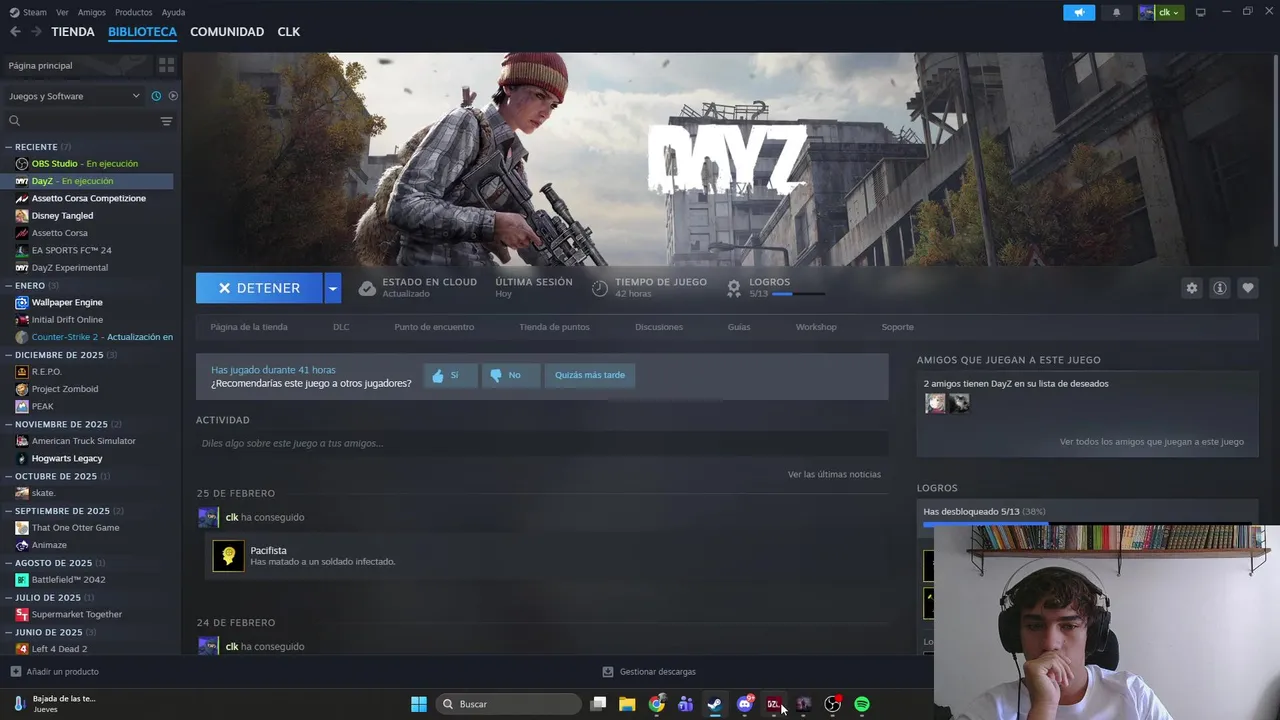
Task: Open dropdown arrow beside DETENER
Action: click(333, 288)
